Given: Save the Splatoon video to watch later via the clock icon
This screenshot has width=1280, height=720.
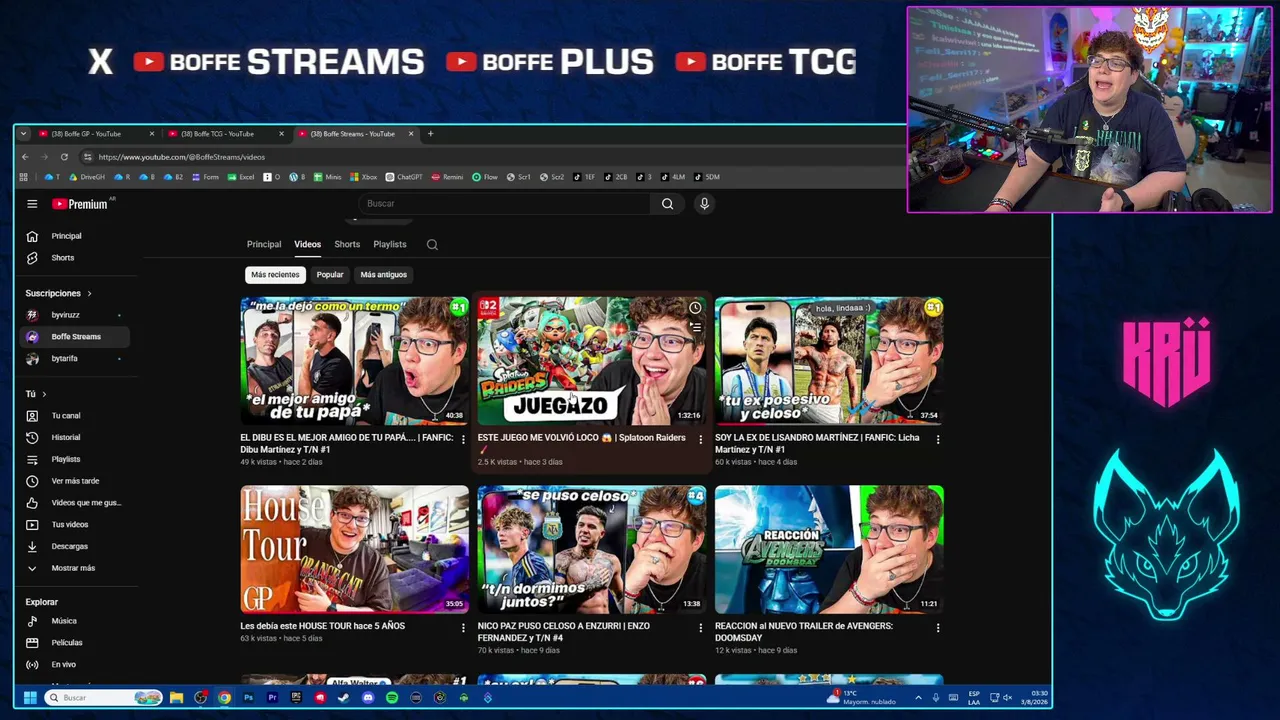Looking at the screenshot, I should click(695, 308).
